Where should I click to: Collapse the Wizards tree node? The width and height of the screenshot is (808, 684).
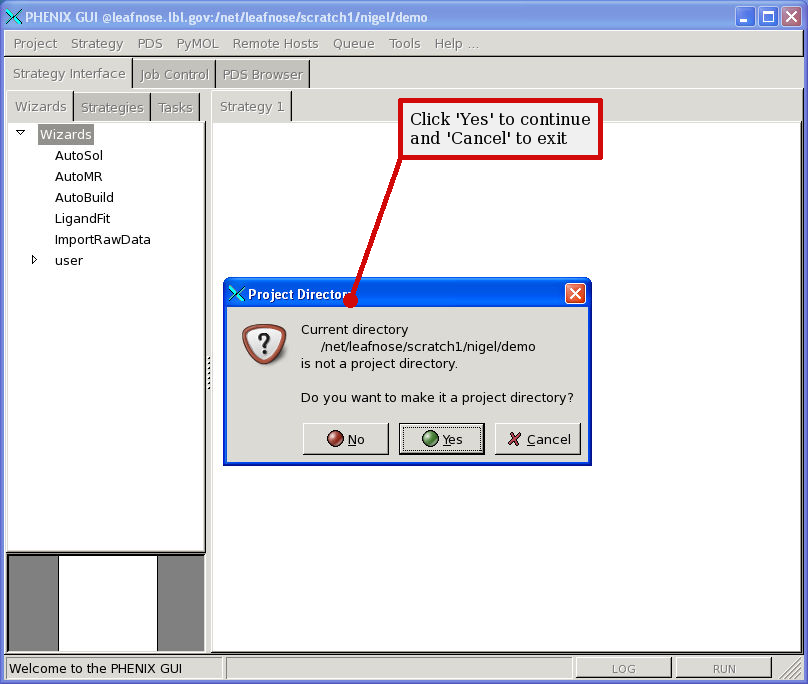(x=20, y=133)
